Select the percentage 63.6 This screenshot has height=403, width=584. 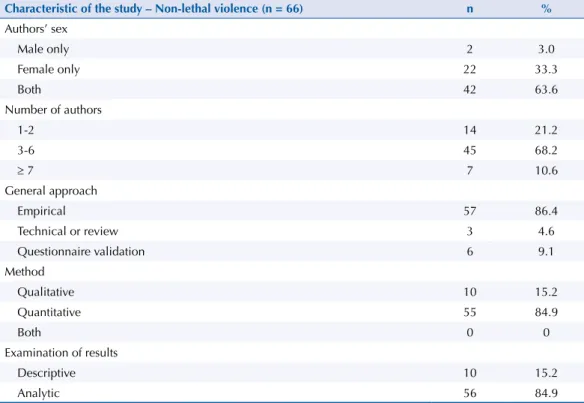pyautogui.click(x=546, y=89)
